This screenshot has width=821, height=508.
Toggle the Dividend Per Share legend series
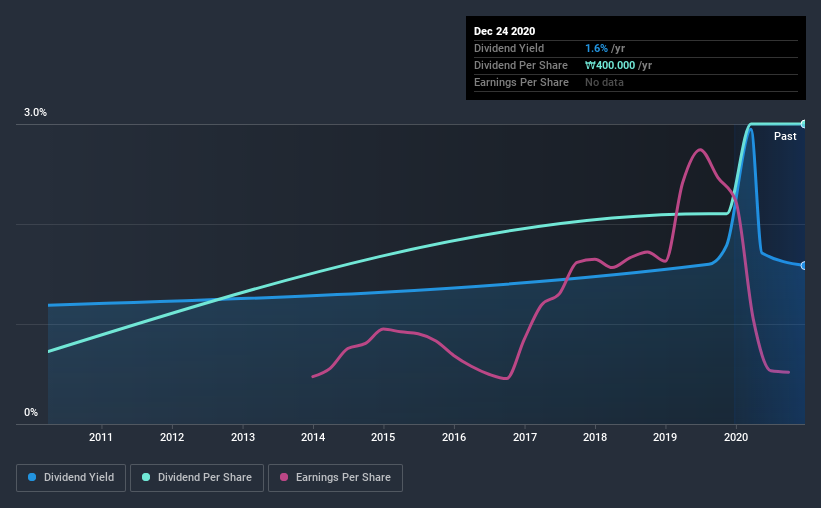(197, 478)
